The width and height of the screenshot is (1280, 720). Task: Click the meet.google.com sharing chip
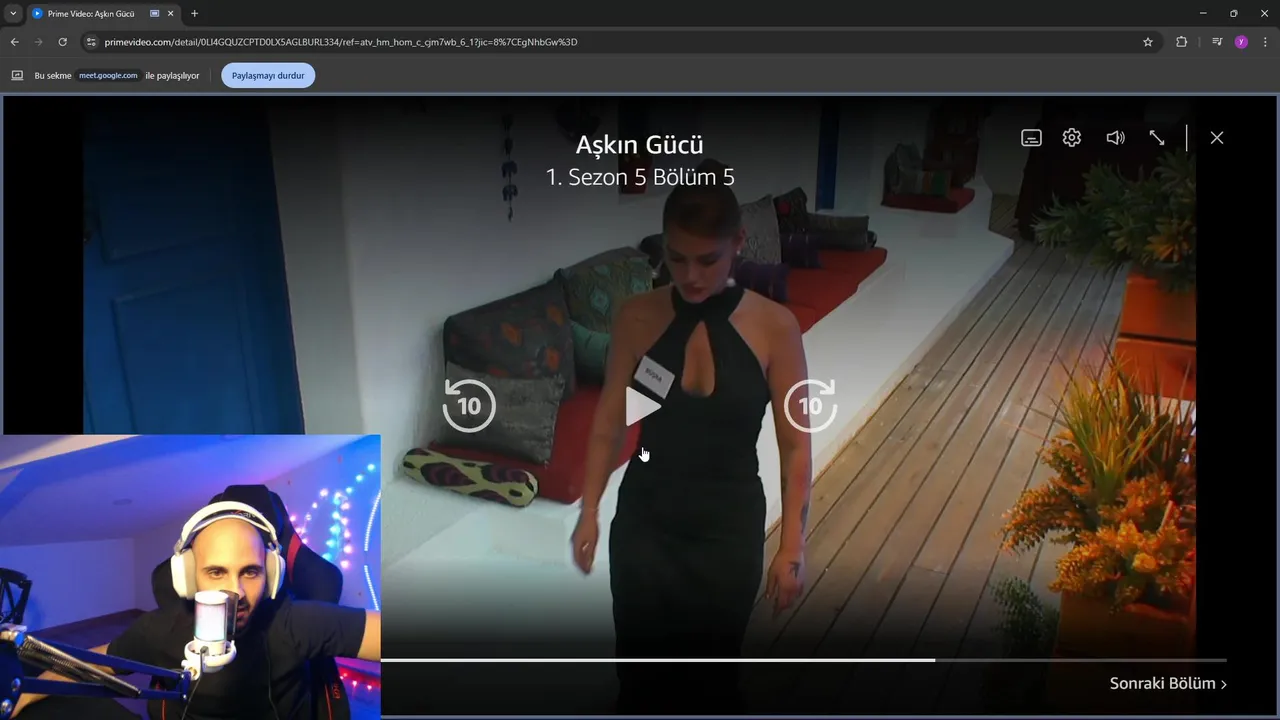108,76
